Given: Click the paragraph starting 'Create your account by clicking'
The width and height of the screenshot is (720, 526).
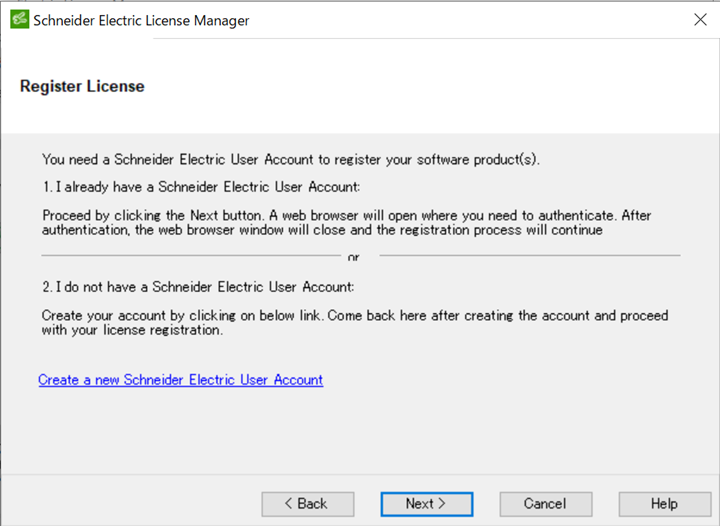Looking at the screenshot, I should [355, 323].
